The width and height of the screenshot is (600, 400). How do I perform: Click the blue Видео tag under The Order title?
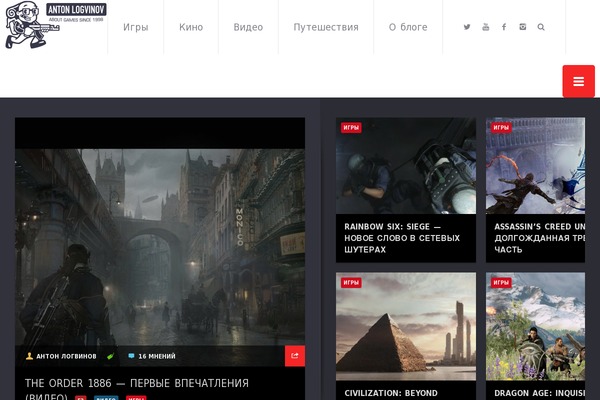click(x=106, y=398)
